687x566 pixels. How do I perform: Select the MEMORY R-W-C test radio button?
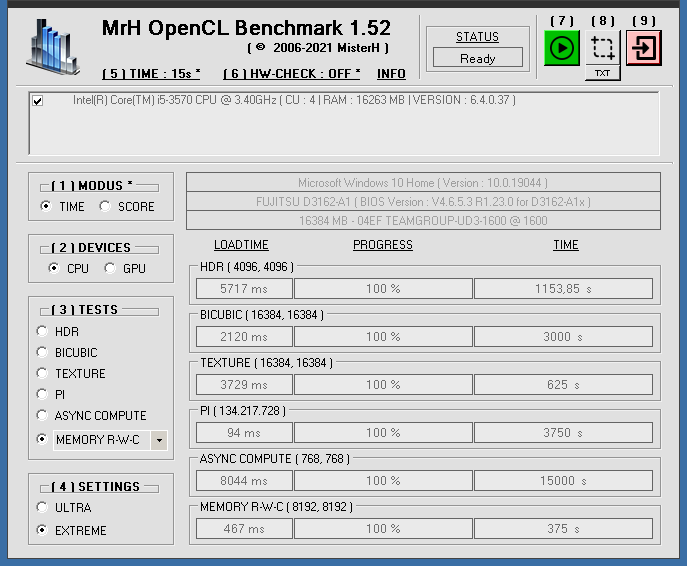click(42, 439)
